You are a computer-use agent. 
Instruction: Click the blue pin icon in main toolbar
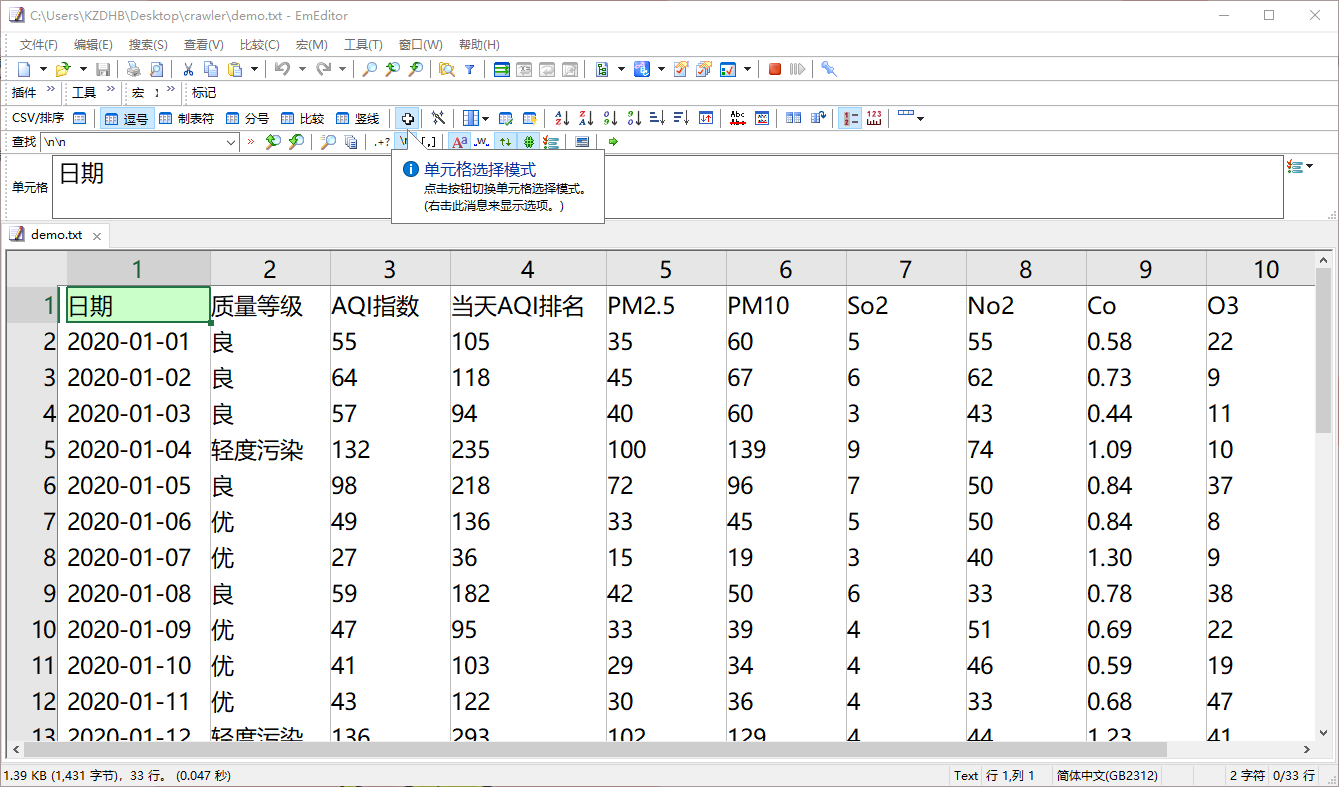click(829, 69)
